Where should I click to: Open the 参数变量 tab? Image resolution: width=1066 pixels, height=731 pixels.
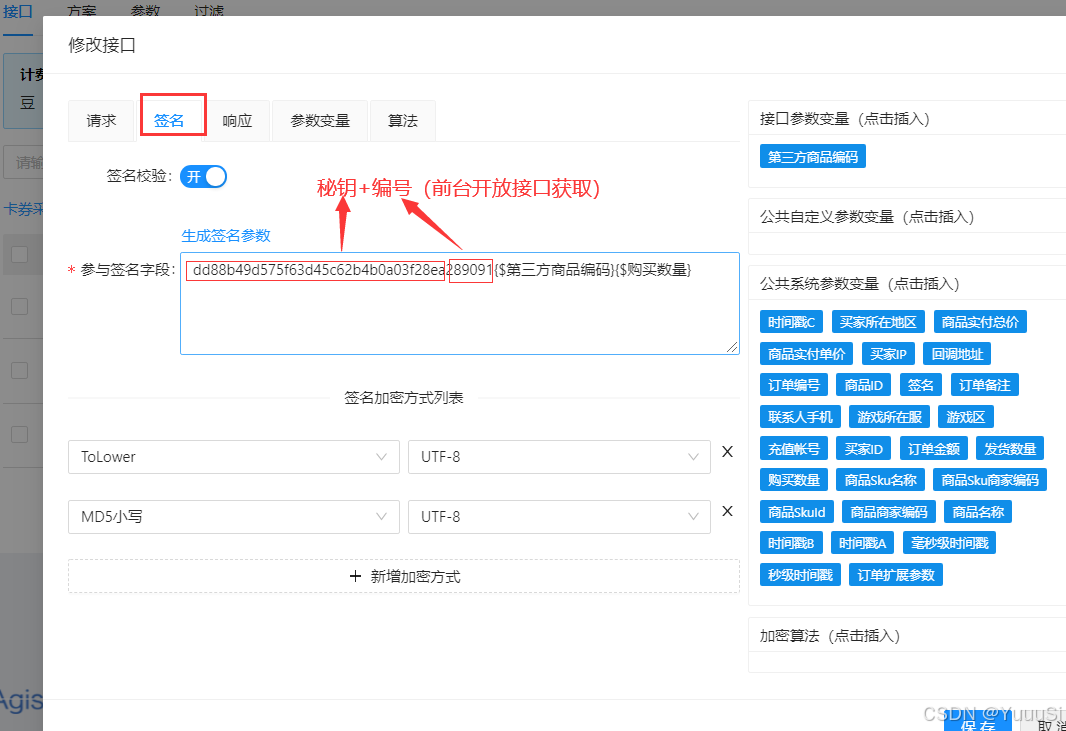point(320,121)
